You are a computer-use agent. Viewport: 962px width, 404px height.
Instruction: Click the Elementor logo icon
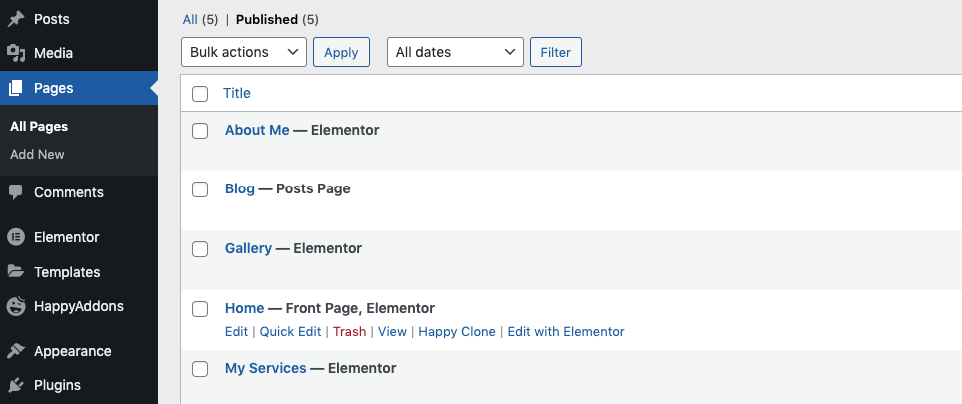coord(16,237)
